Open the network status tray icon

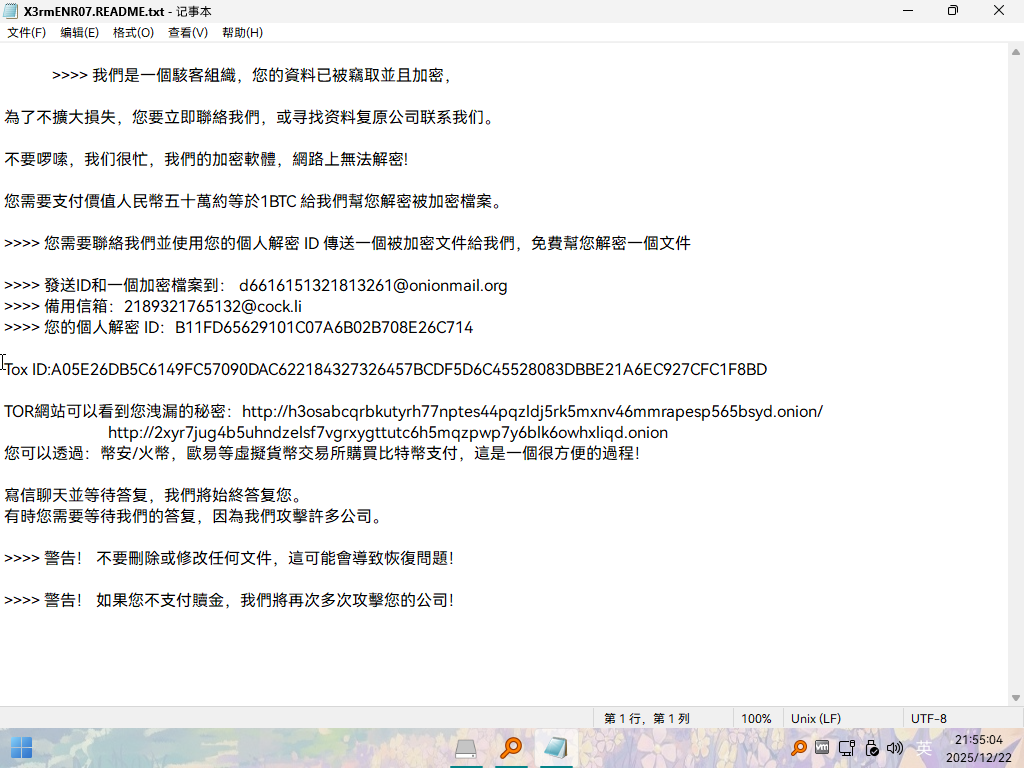point(847,748)
